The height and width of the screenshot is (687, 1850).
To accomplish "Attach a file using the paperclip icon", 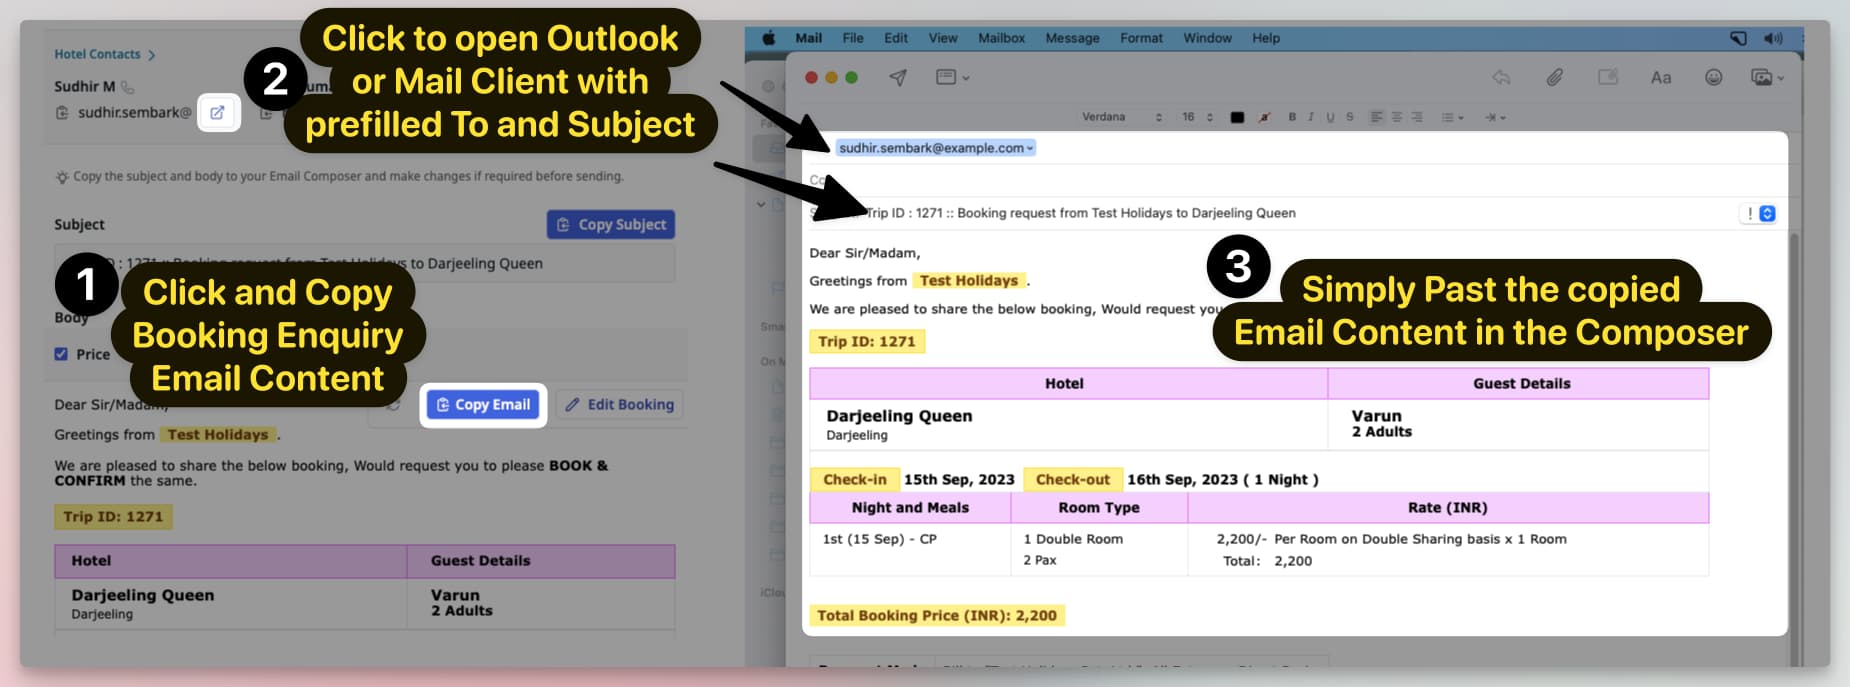I will pos(1554,78).
